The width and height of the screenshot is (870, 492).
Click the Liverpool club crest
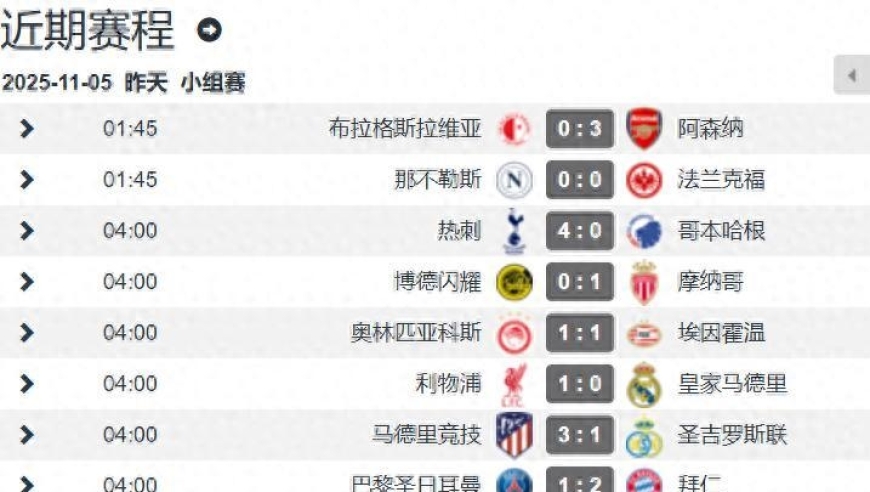pos(514,384)
